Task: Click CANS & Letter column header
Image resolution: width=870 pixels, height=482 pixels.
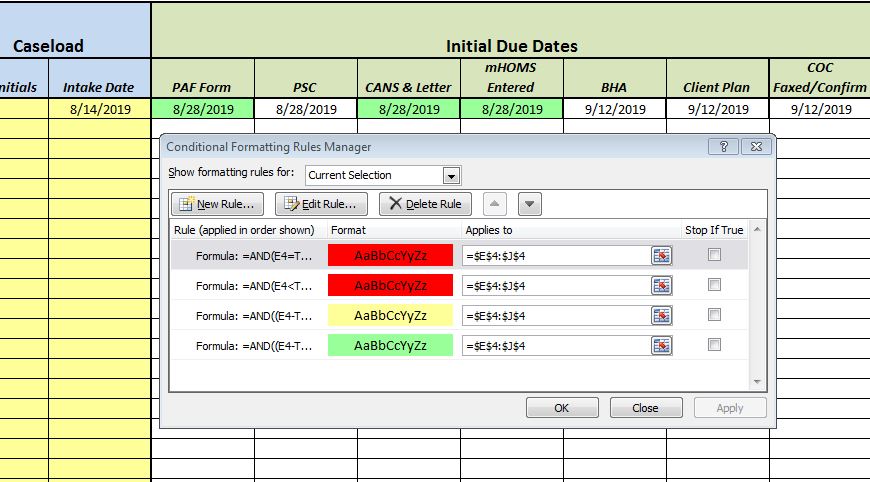Action: pyautogui.click(x=409, y=79)
